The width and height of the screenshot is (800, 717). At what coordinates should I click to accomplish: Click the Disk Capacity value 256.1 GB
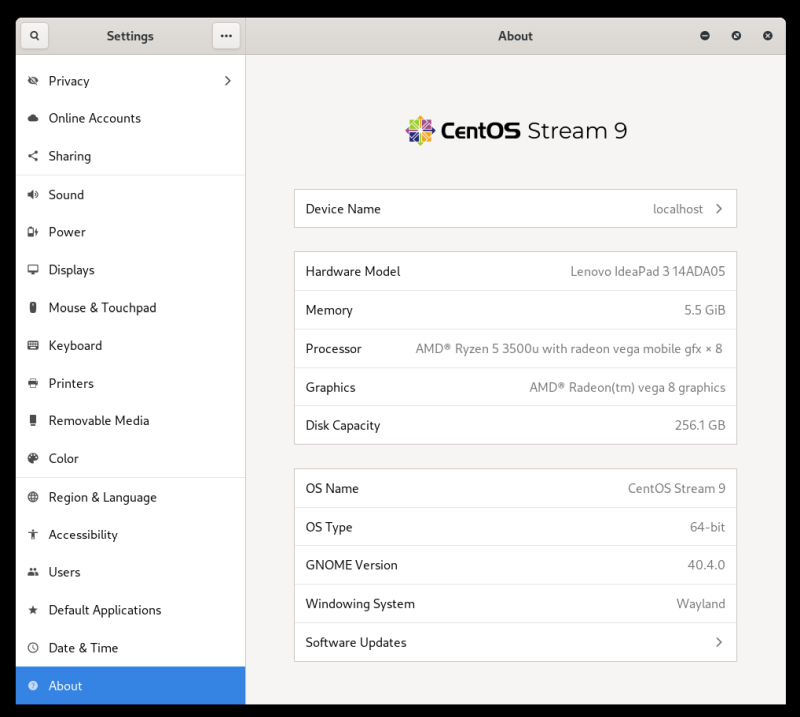pos(700,425)
